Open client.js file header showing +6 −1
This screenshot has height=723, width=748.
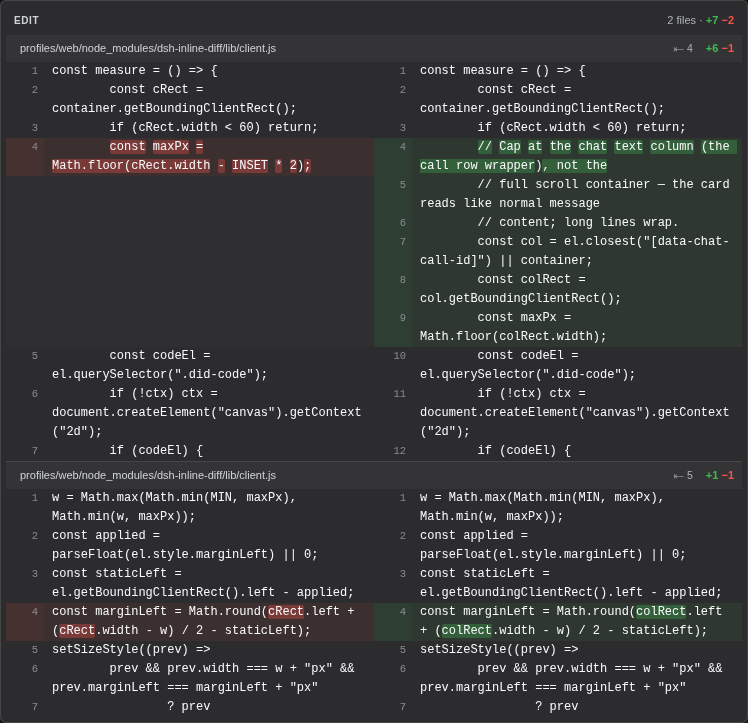click(x=374, y=48)
